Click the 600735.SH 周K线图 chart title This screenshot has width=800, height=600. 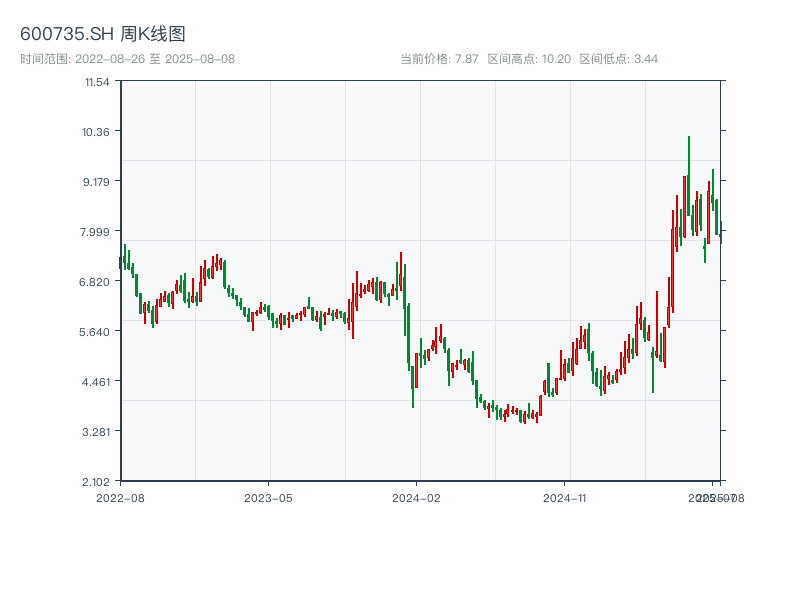103,34
